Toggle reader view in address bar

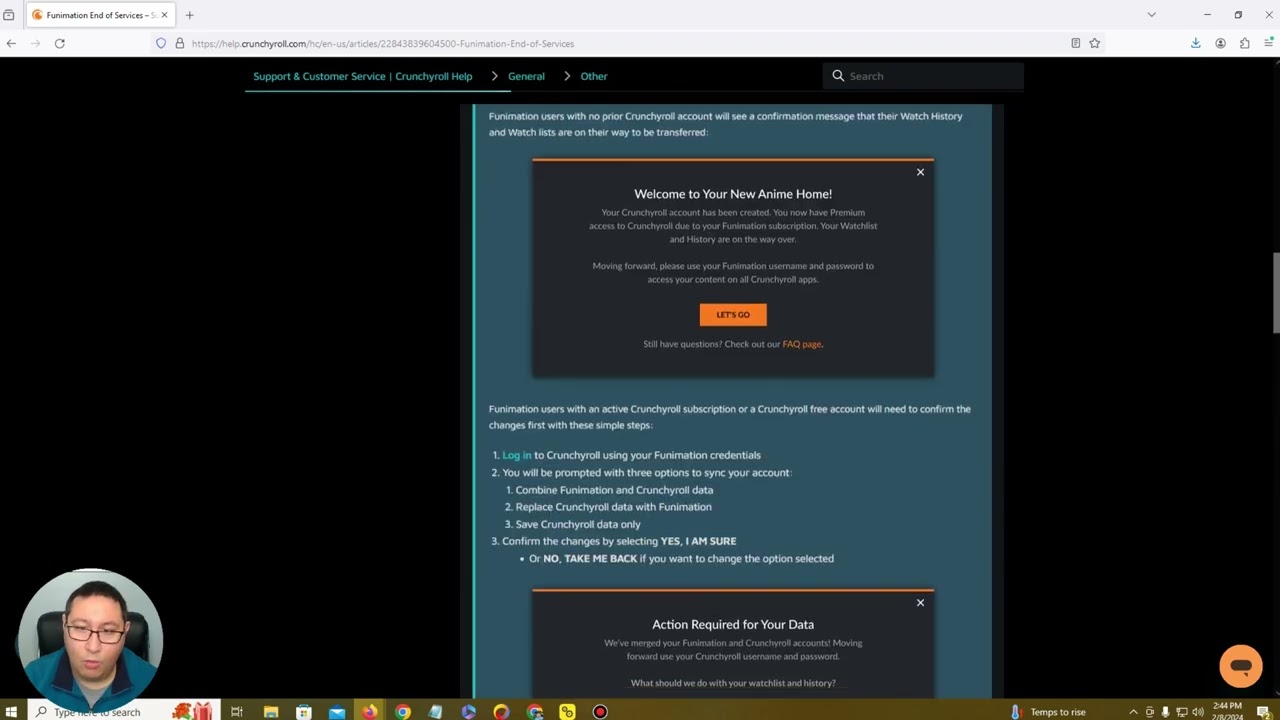1075,43
